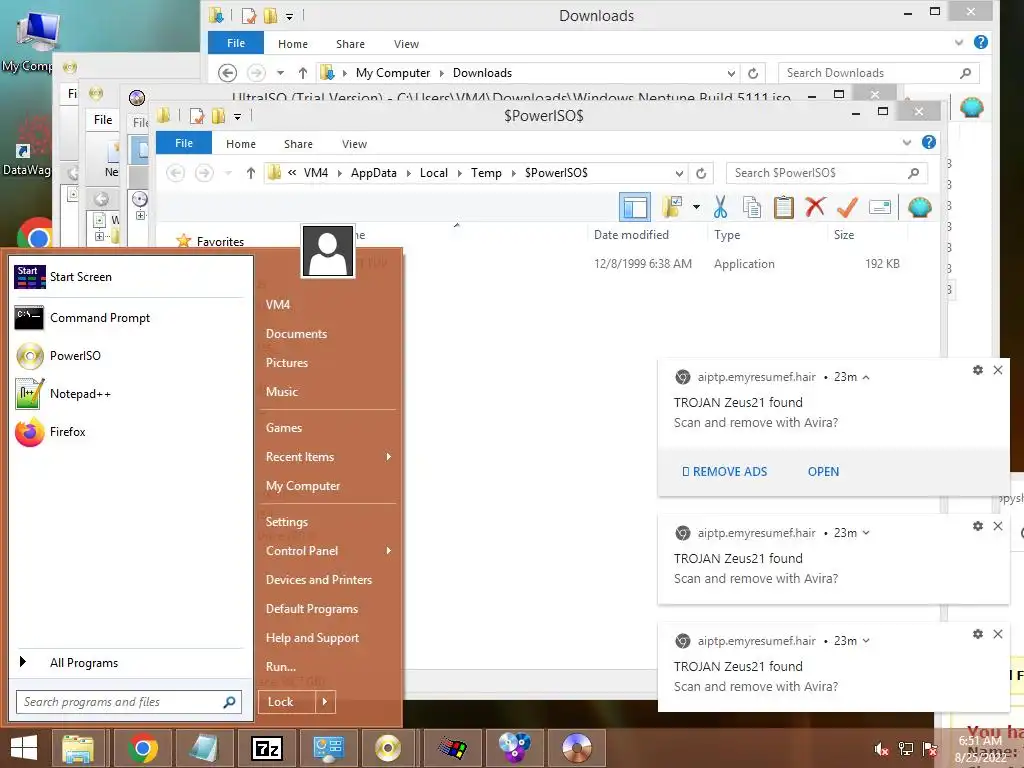Click the red X Delete icon
The height and width of the screenshot is (768, 1024).
click(x=815, y=207)
